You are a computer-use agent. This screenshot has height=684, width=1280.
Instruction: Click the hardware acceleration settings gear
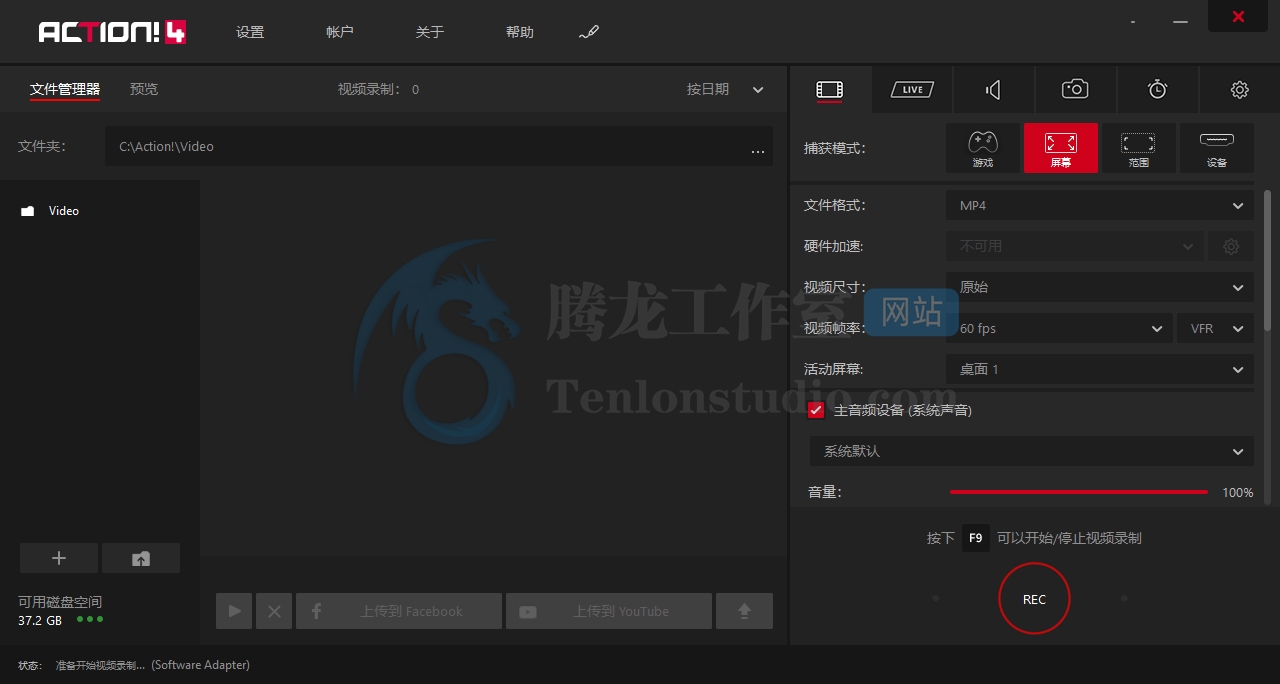point(1231,246)
